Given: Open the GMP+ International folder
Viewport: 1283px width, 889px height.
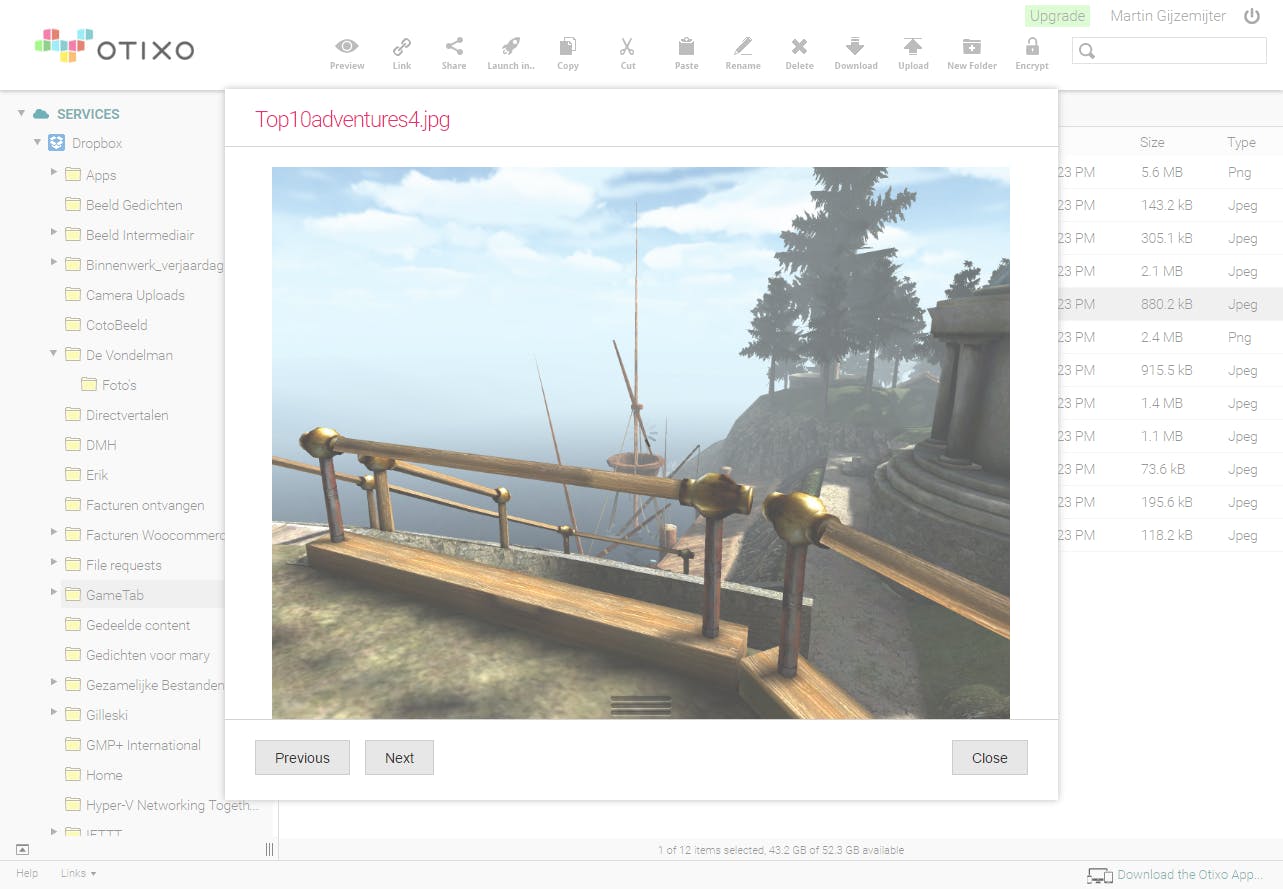Looking at the screenshot, I should click(x=143, y=745).
